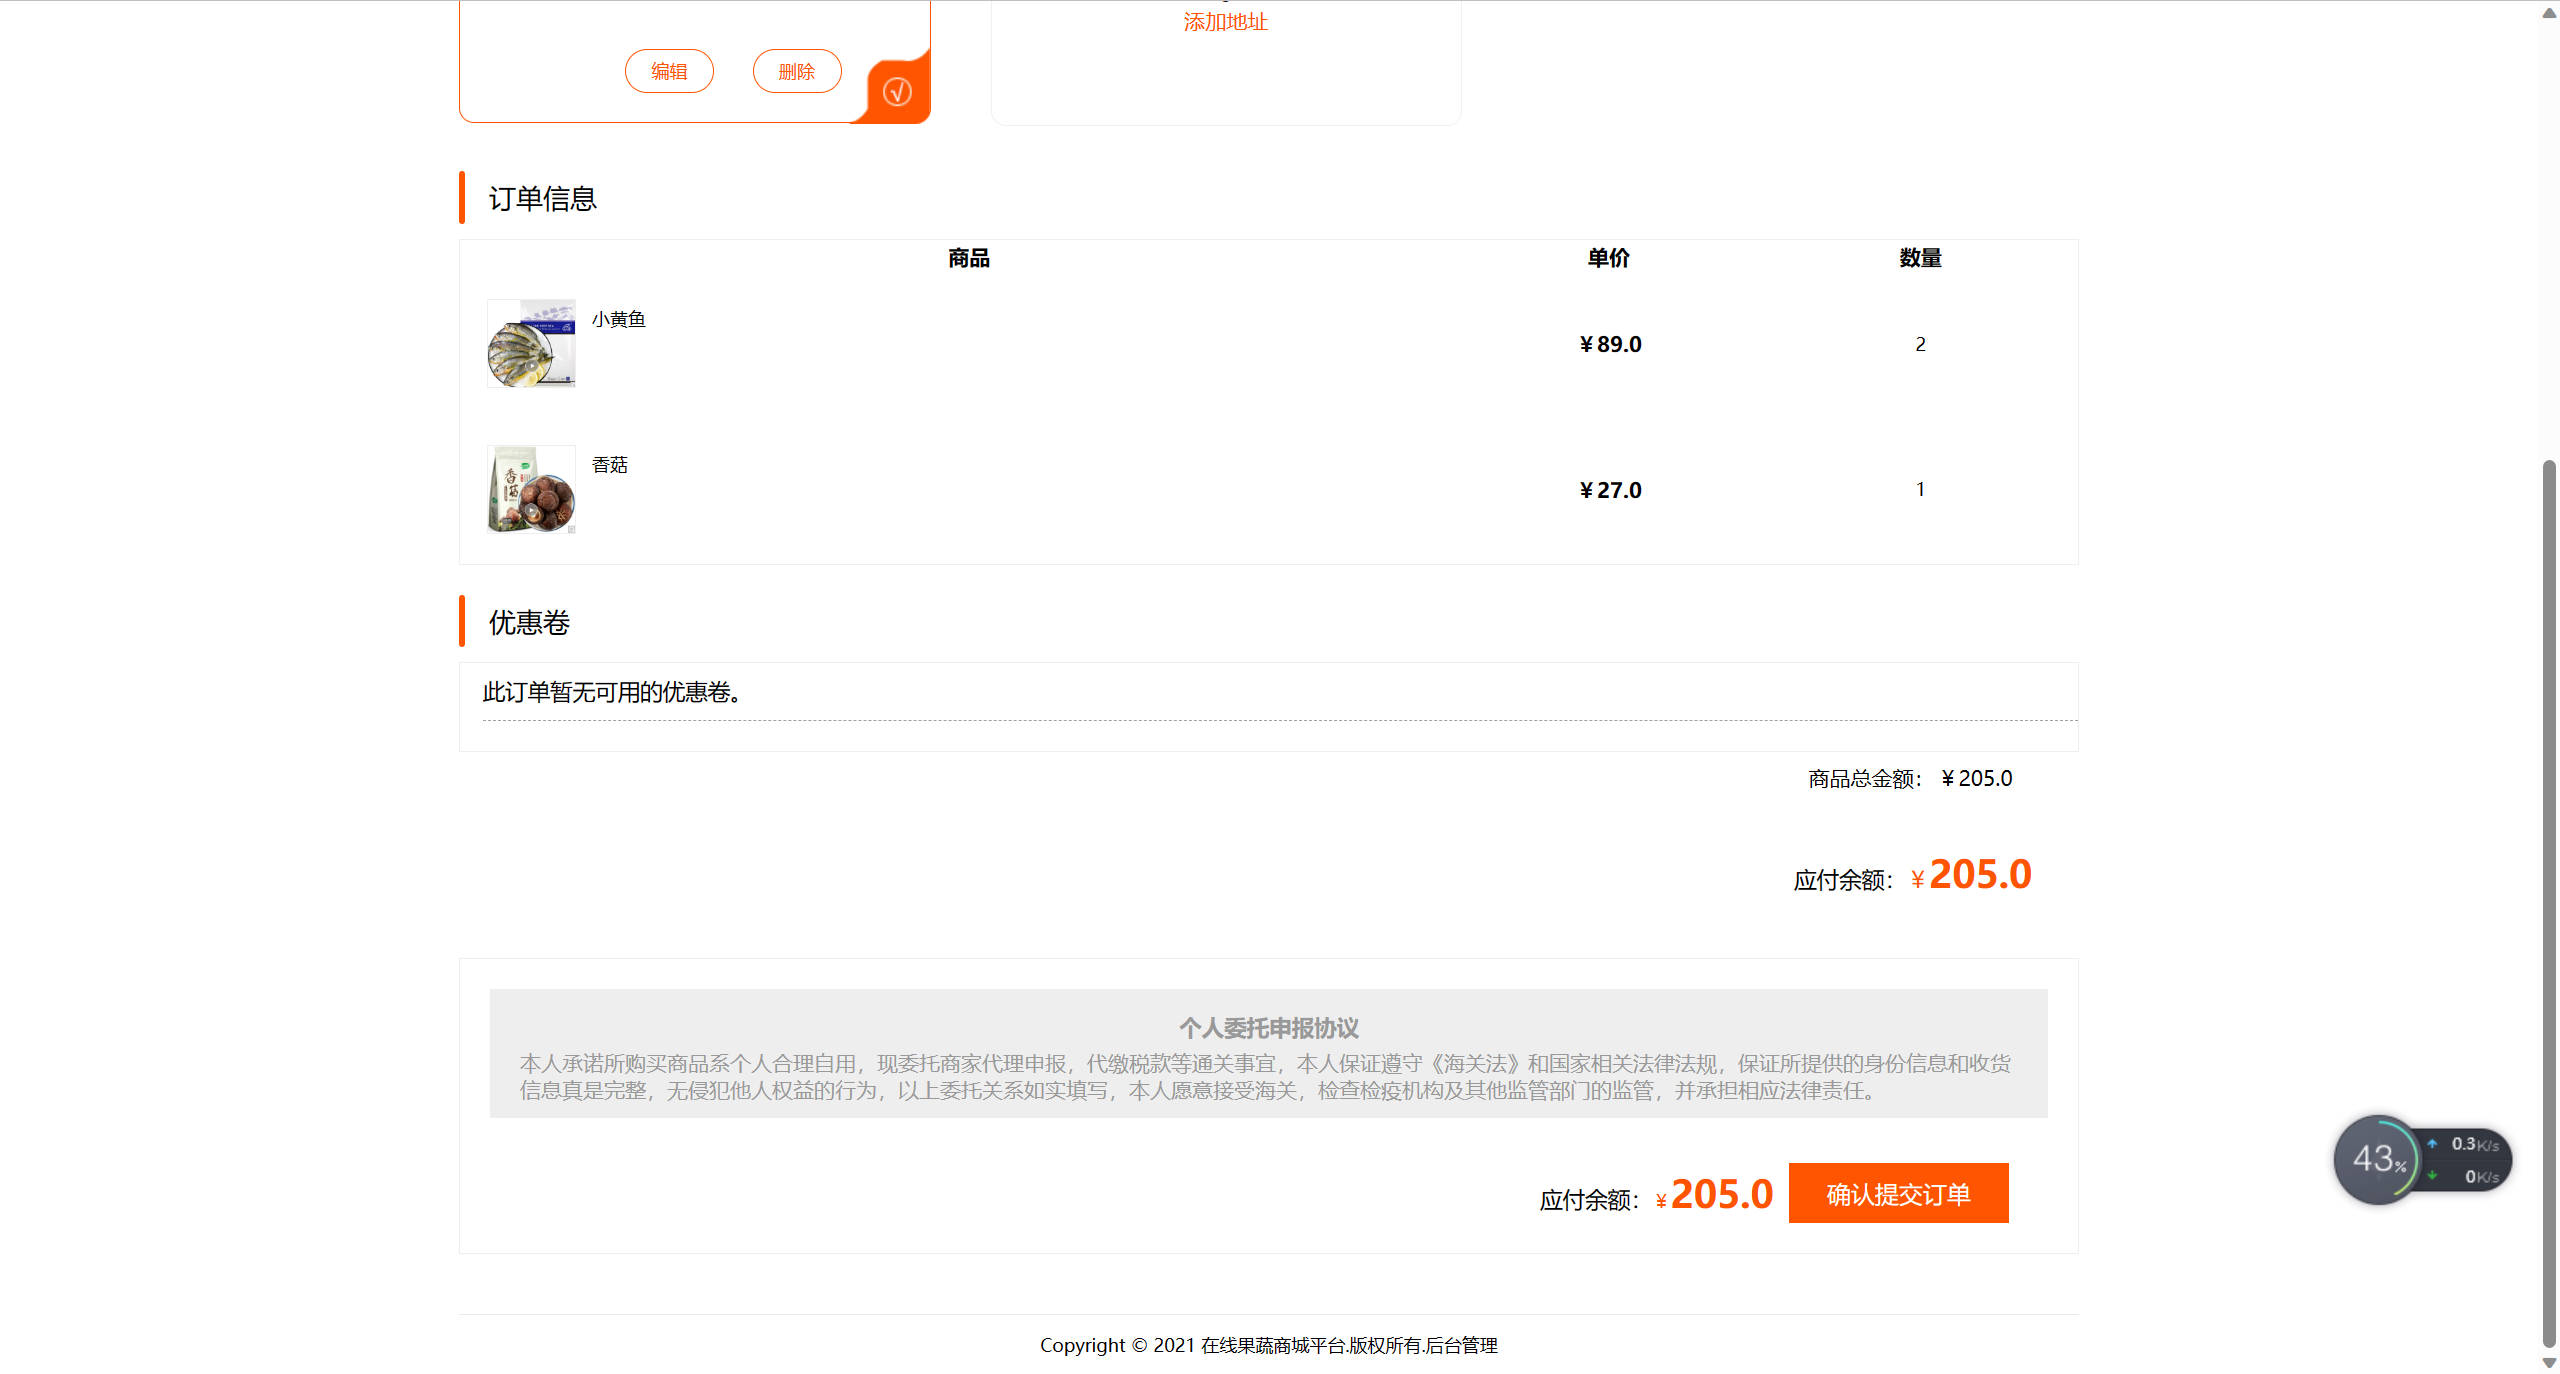Click the scrollbar up arrow at top right
The width and height of the screenshot is (2560, 1374).
[2548, 12]
